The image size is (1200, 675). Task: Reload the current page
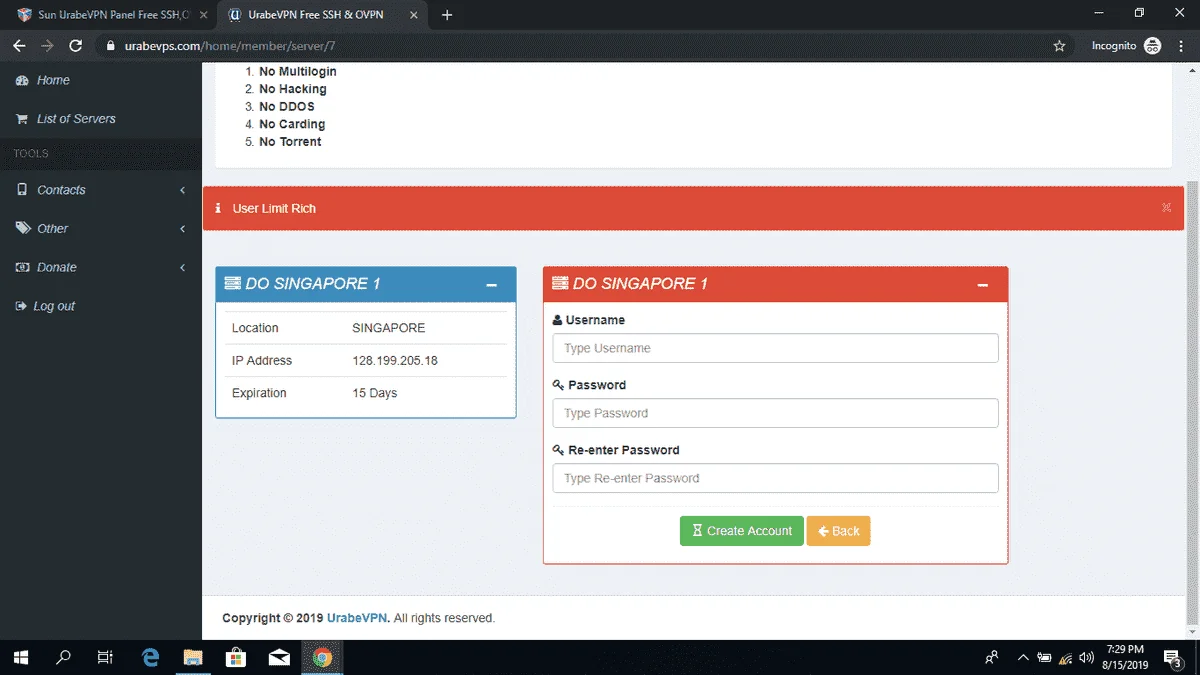76,46
